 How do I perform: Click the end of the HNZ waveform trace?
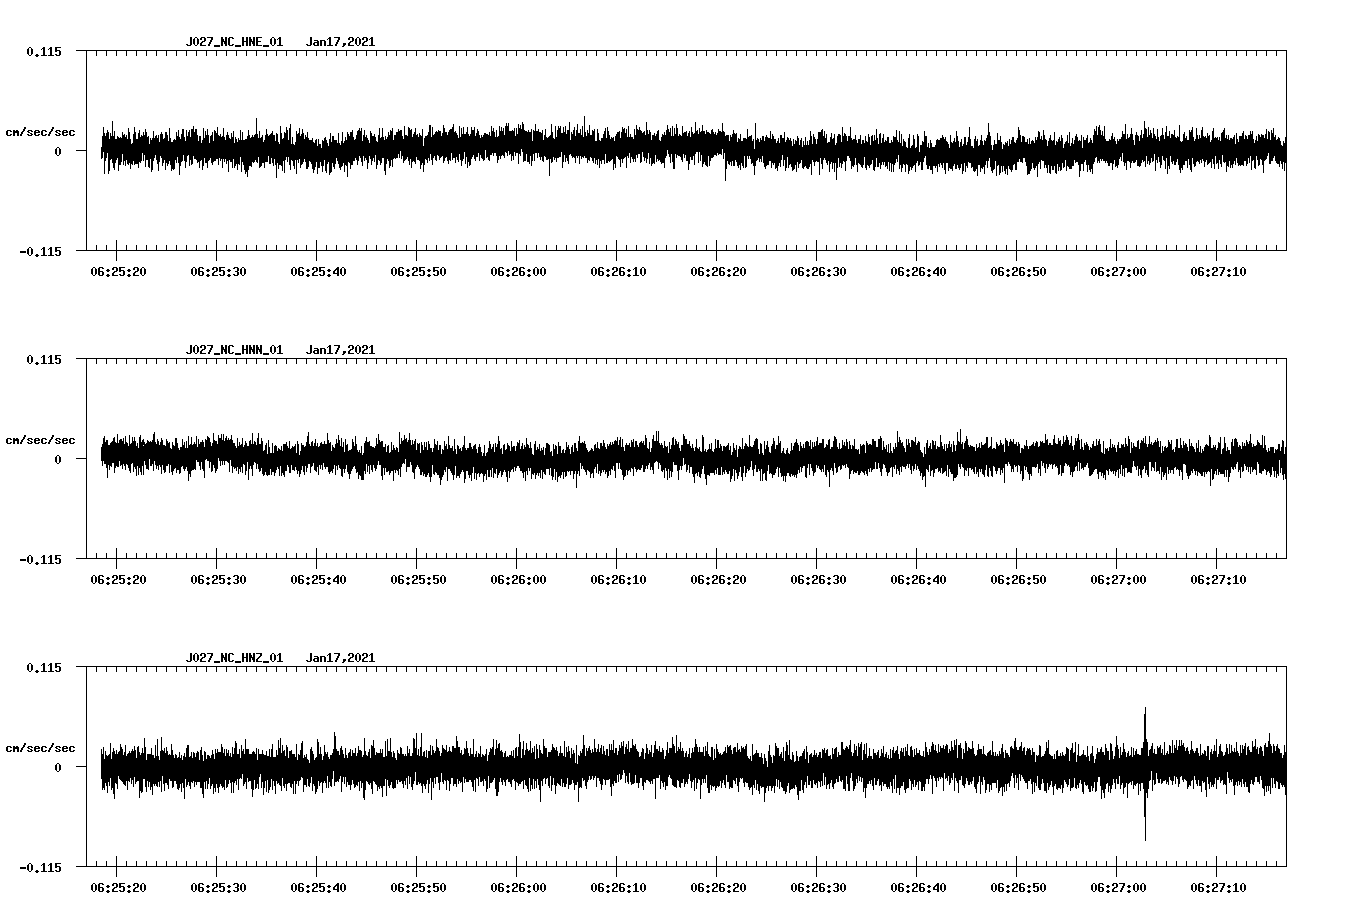coord(1285,768)
